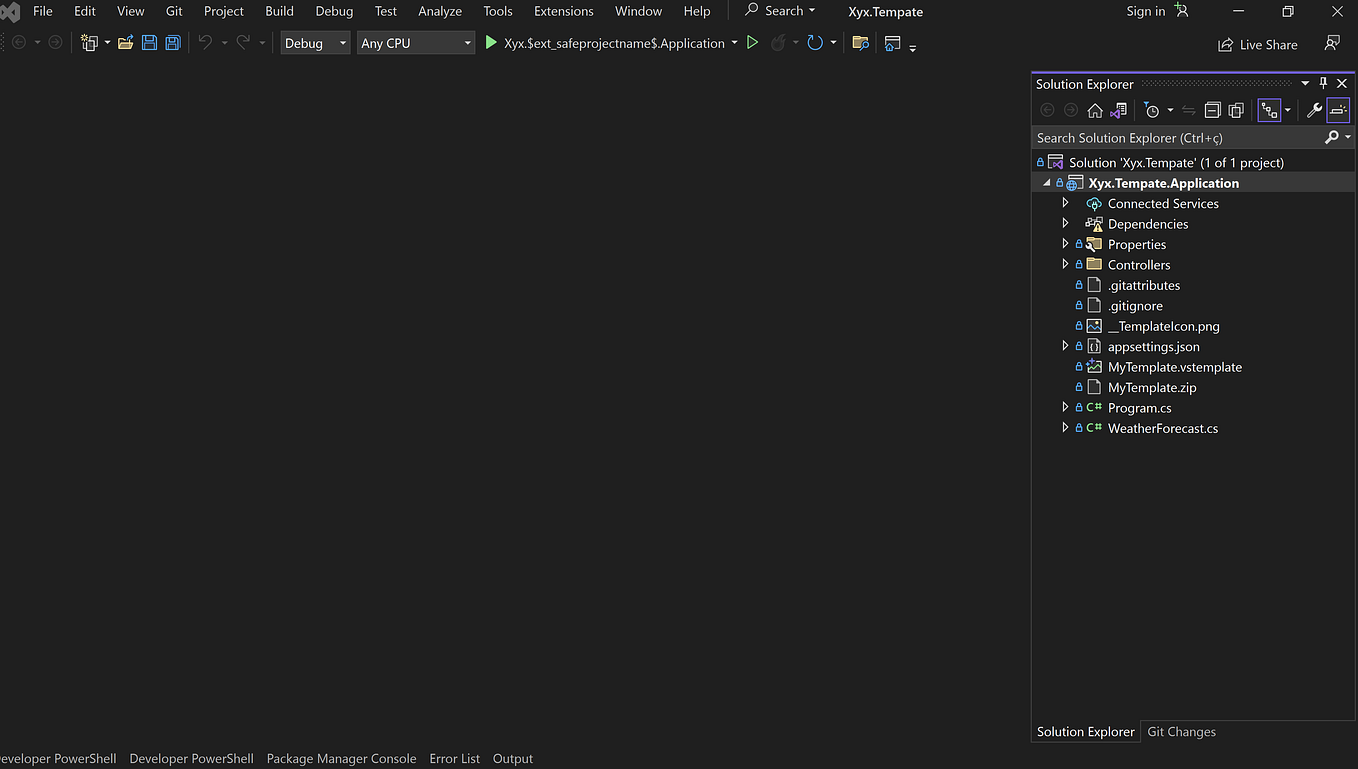Open the Home view in Solution Explorer
The height and width of the screenshot is (769, 1358).
(1095, 110)
